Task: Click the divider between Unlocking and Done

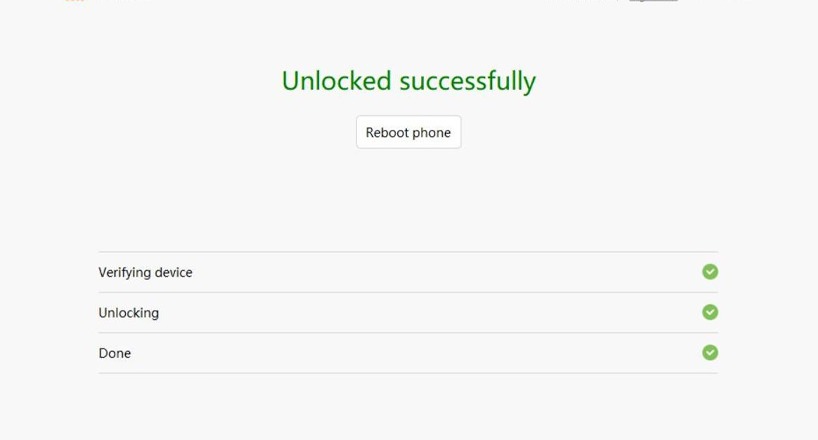Action: tap(408, 333)
